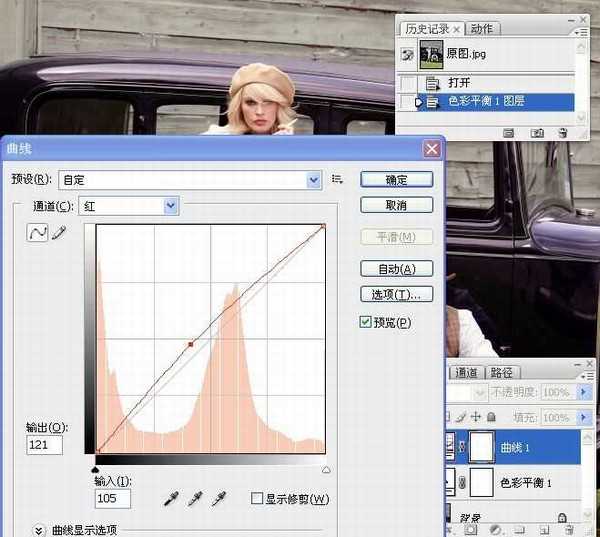Switch to the 路径 paths tab
600x537 pixels.
500,372
